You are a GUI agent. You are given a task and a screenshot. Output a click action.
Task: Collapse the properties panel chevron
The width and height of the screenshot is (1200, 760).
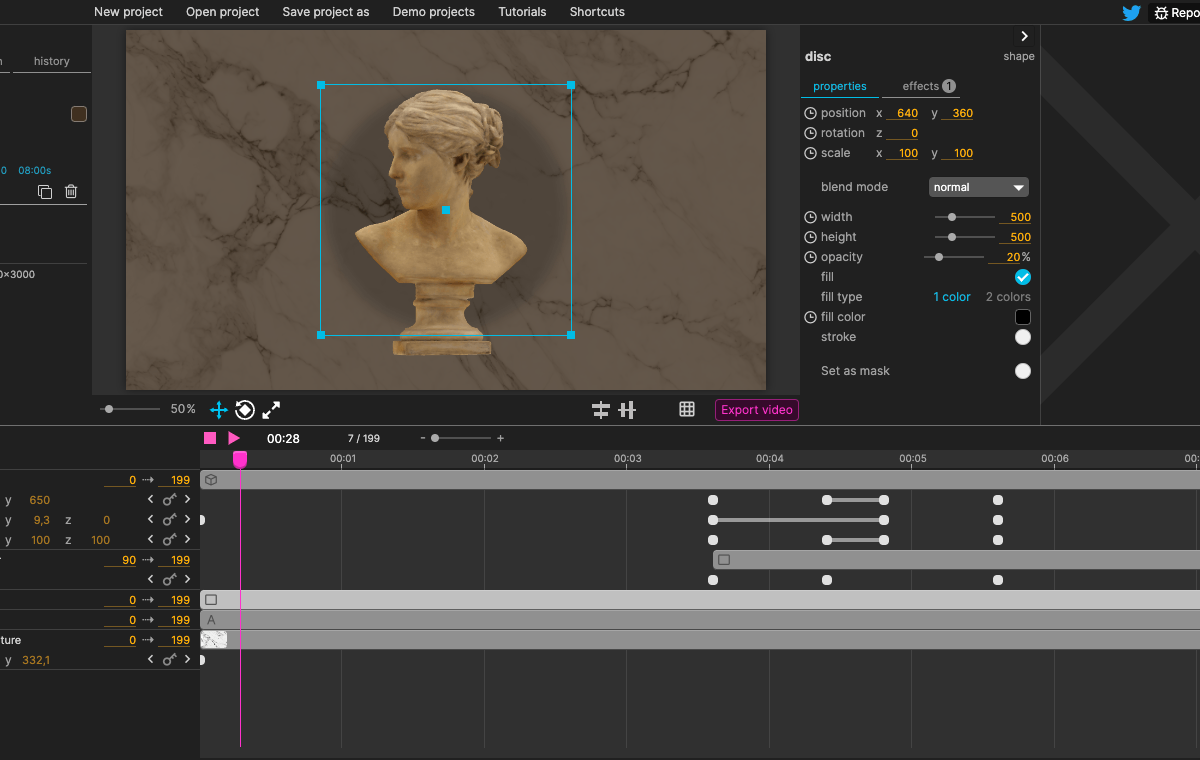(1024, 36)
